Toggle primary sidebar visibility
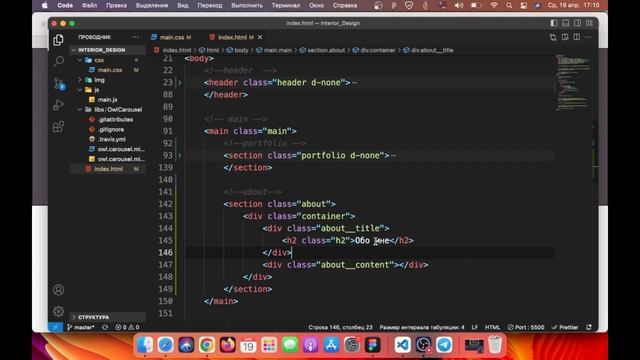Screen dimensions: 640x360 [553, 23]
